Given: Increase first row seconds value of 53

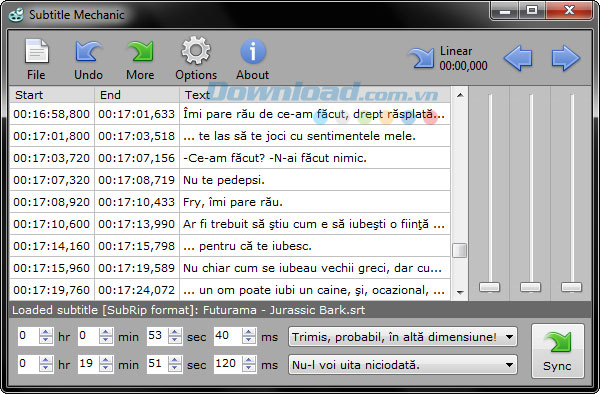Looking at the screenshot, I should click(x=175, y=332).
